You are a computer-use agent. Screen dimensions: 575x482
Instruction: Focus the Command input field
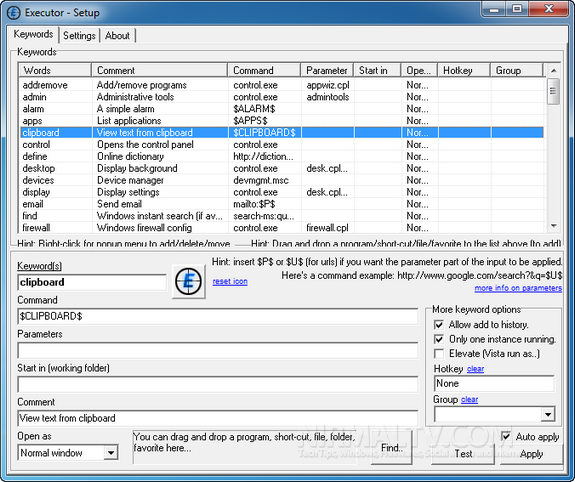(217, 316)
